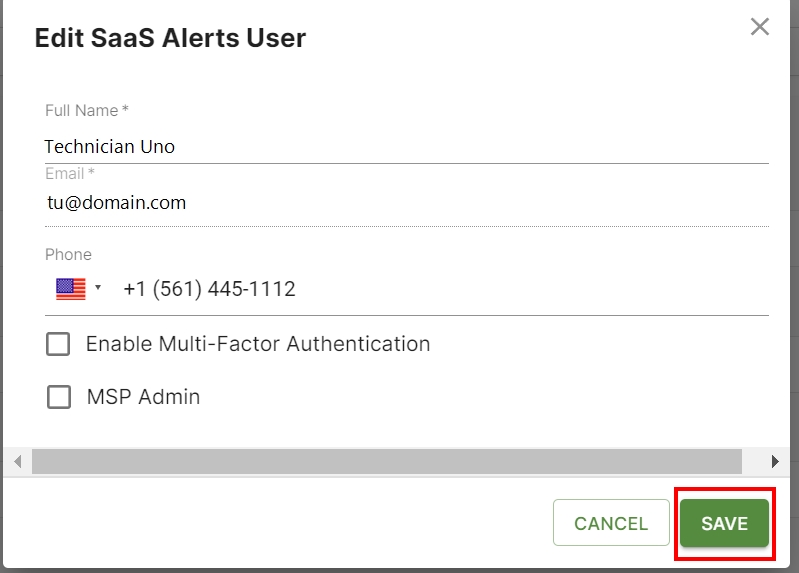Click the scrollbar track right of the thumb
Screen dimensions: 799x573
tap(753, 461)
